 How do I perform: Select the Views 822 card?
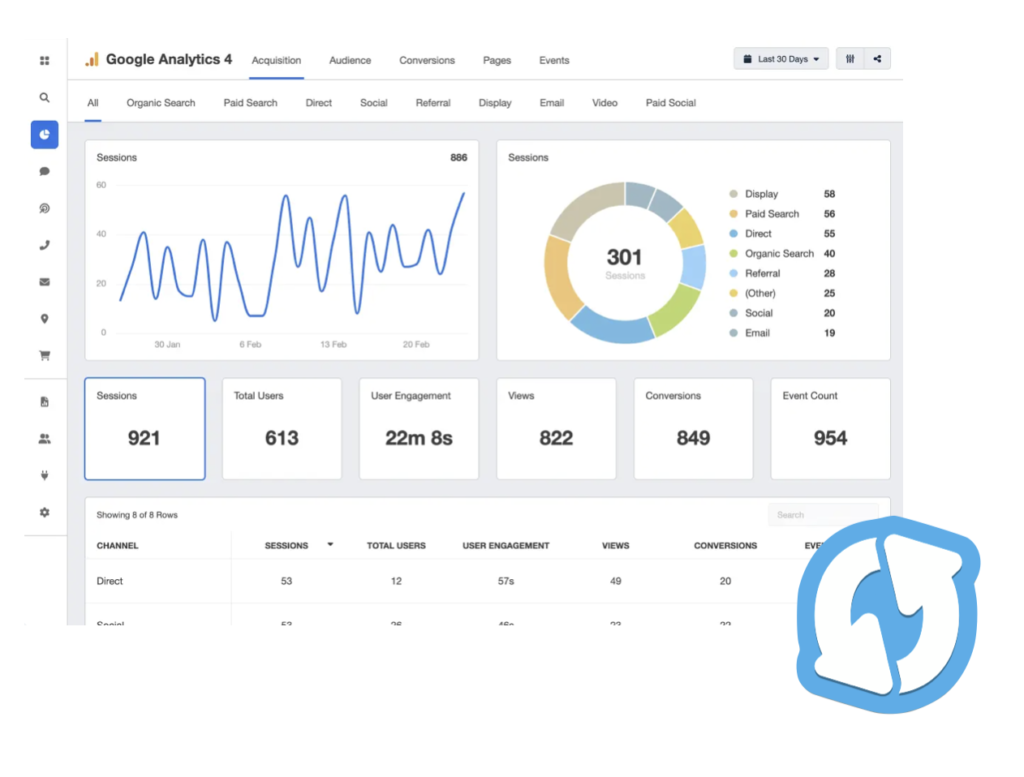coord(556,428)
